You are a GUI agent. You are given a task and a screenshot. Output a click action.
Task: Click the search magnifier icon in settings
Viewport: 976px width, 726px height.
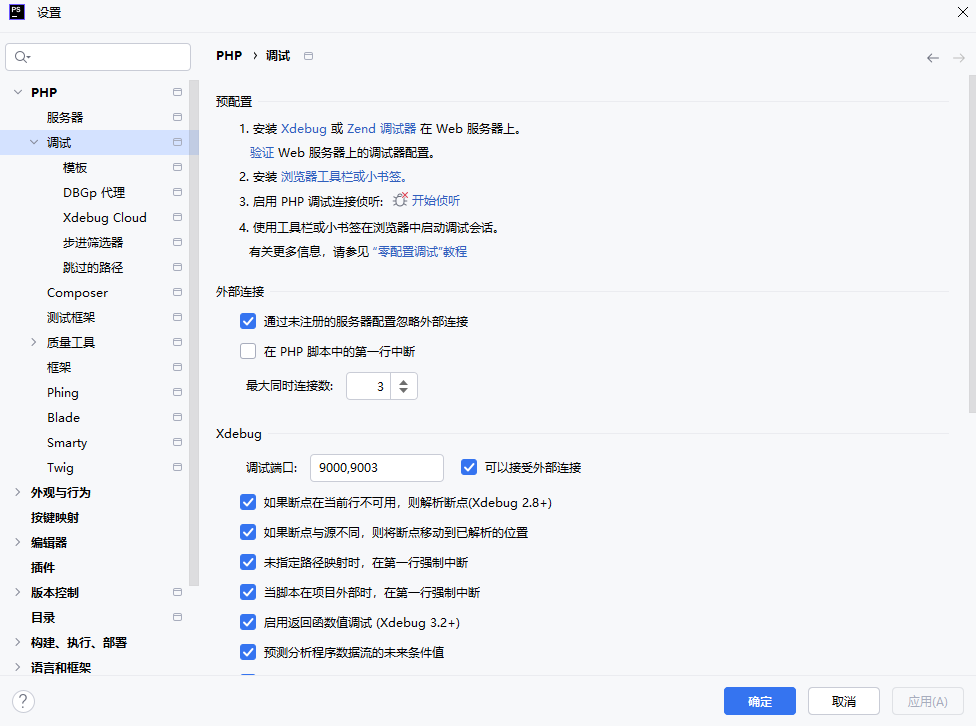click(x=22, y=57)
